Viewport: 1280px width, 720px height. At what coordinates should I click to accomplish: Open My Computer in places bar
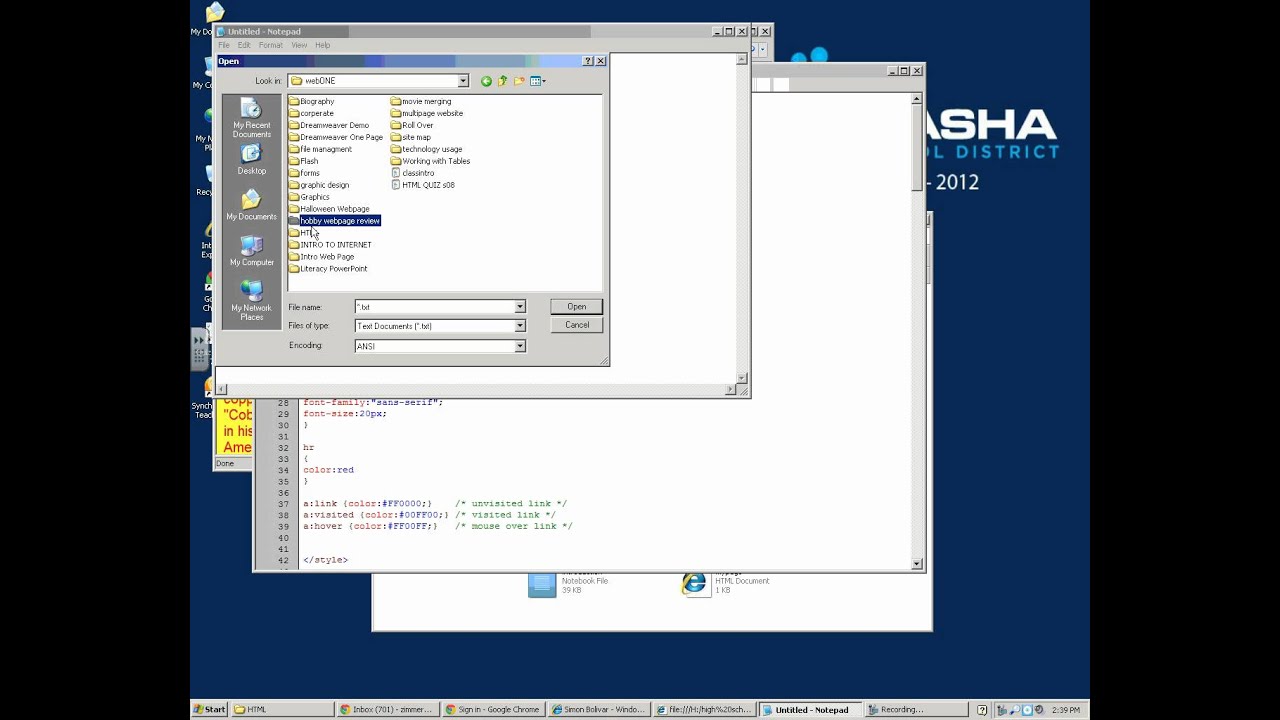coord(252,251)
